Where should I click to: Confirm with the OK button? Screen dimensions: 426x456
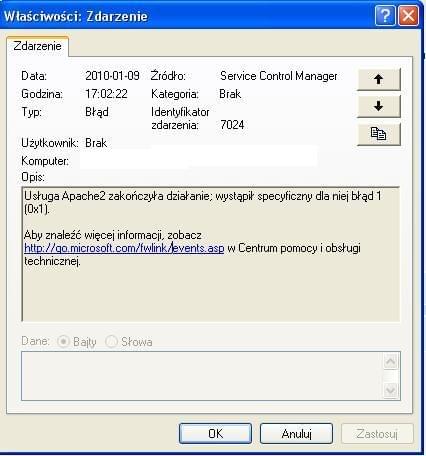pyautogui.click(x=215, y=434)
